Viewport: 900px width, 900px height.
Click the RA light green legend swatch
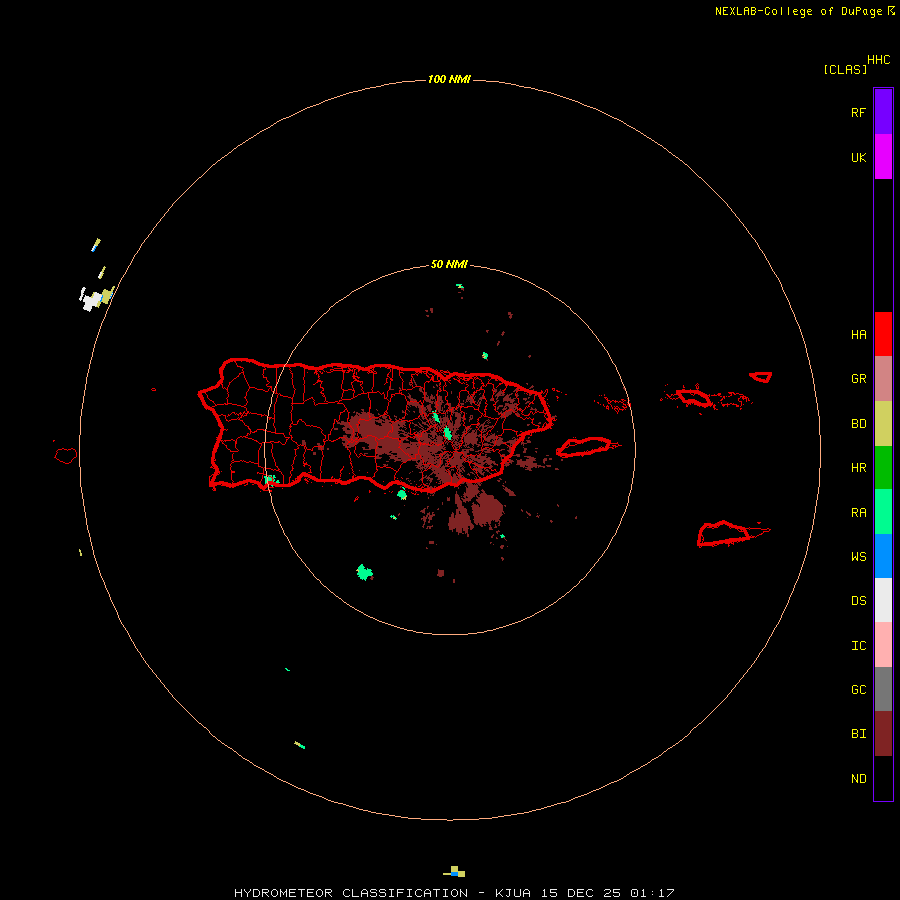coord(883,512)
